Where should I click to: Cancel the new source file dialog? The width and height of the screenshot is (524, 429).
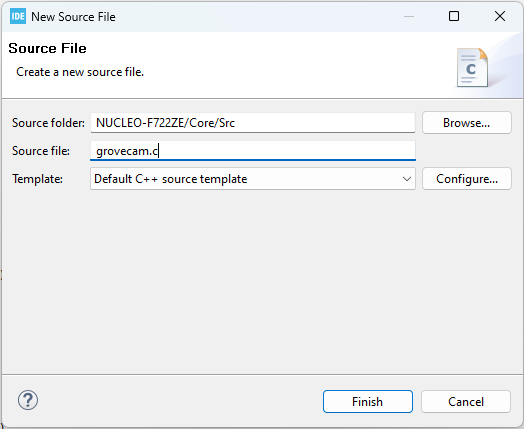466,402
